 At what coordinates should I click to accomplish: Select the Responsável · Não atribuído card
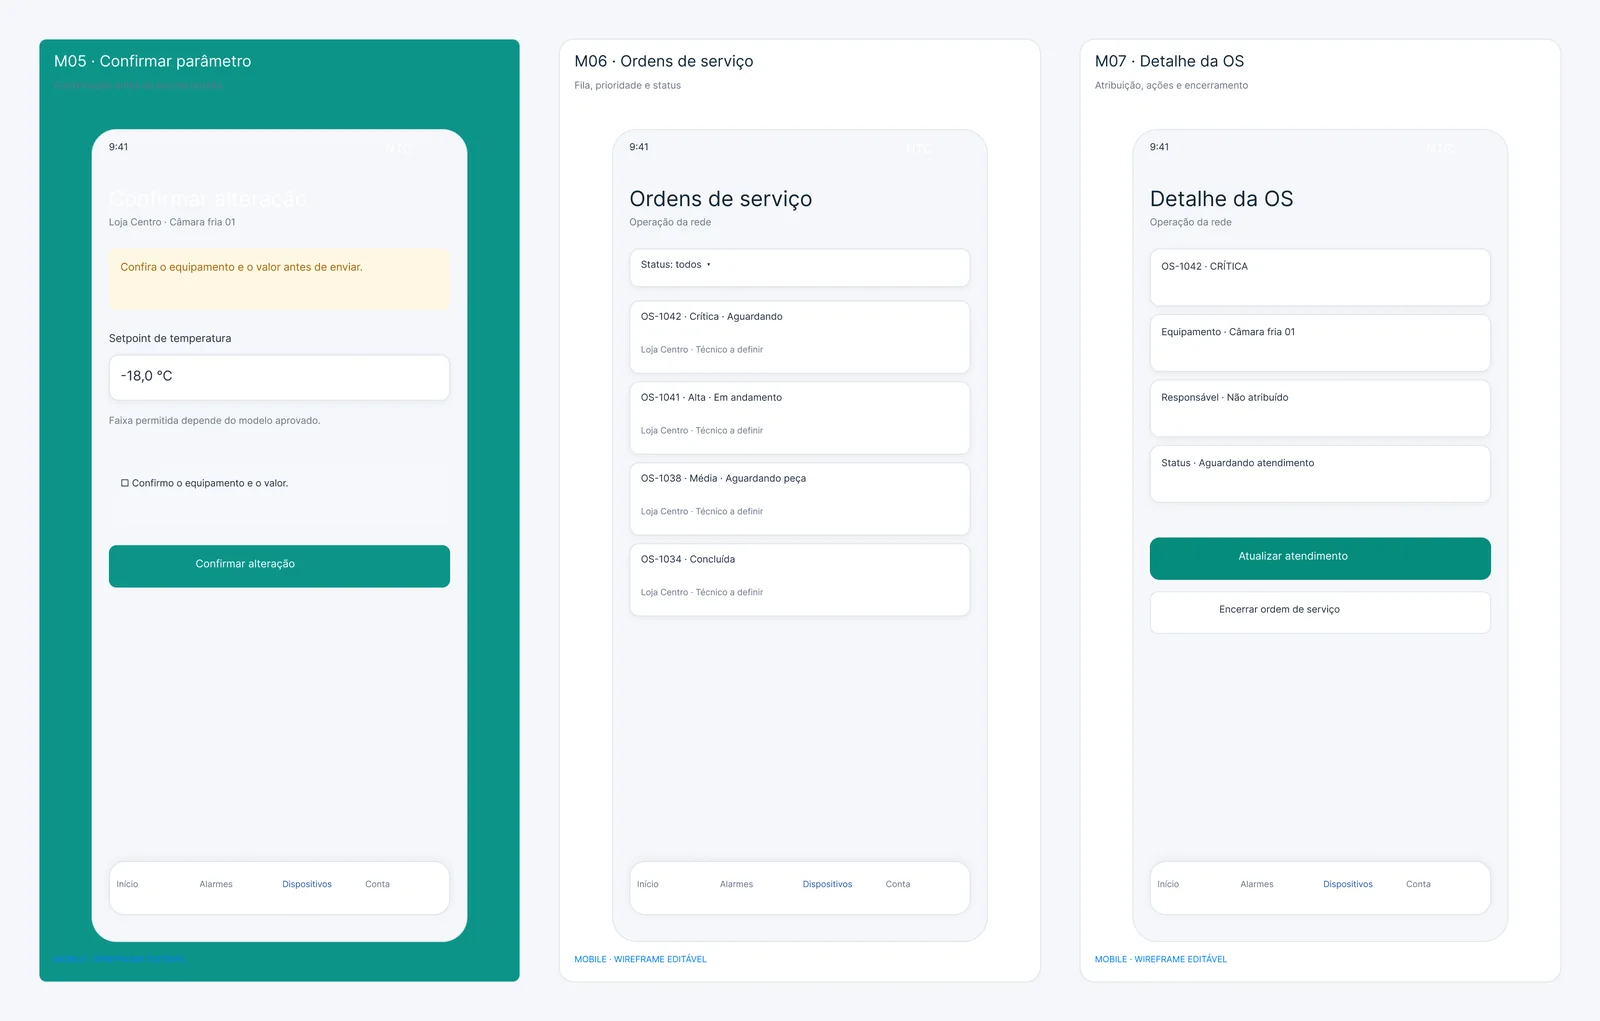pyautogui.click(x=1320, y=408)
